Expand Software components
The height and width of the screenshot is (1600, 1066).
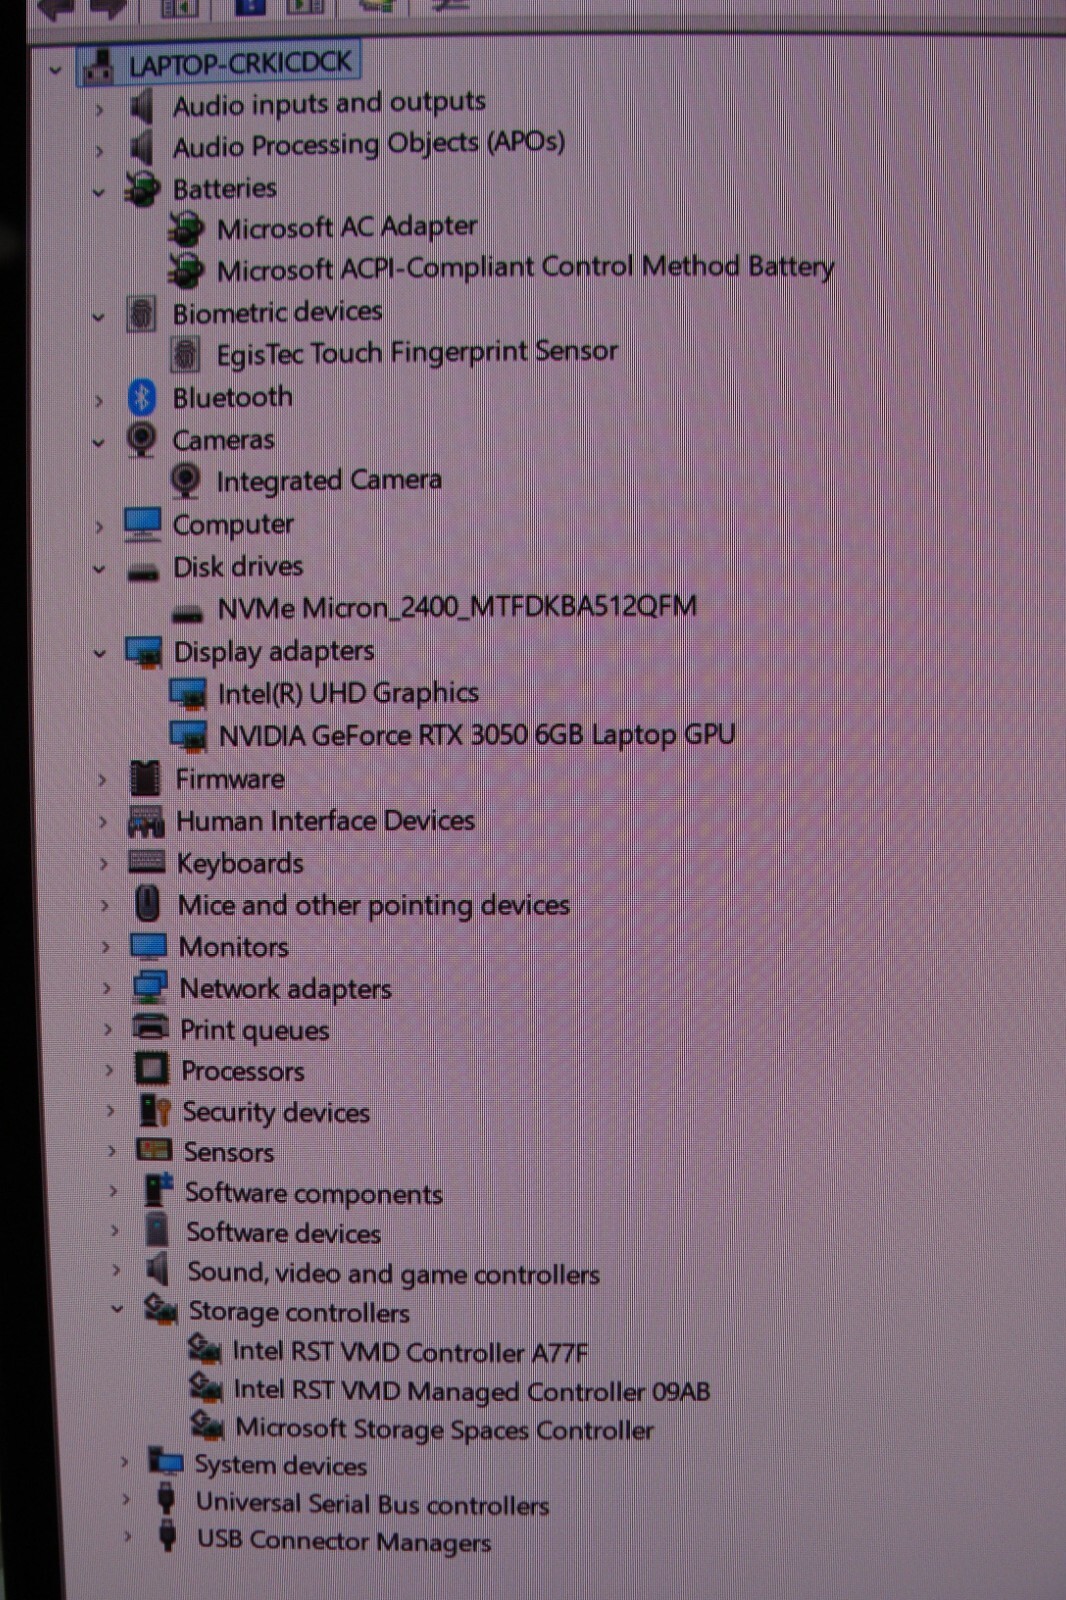113,1193
